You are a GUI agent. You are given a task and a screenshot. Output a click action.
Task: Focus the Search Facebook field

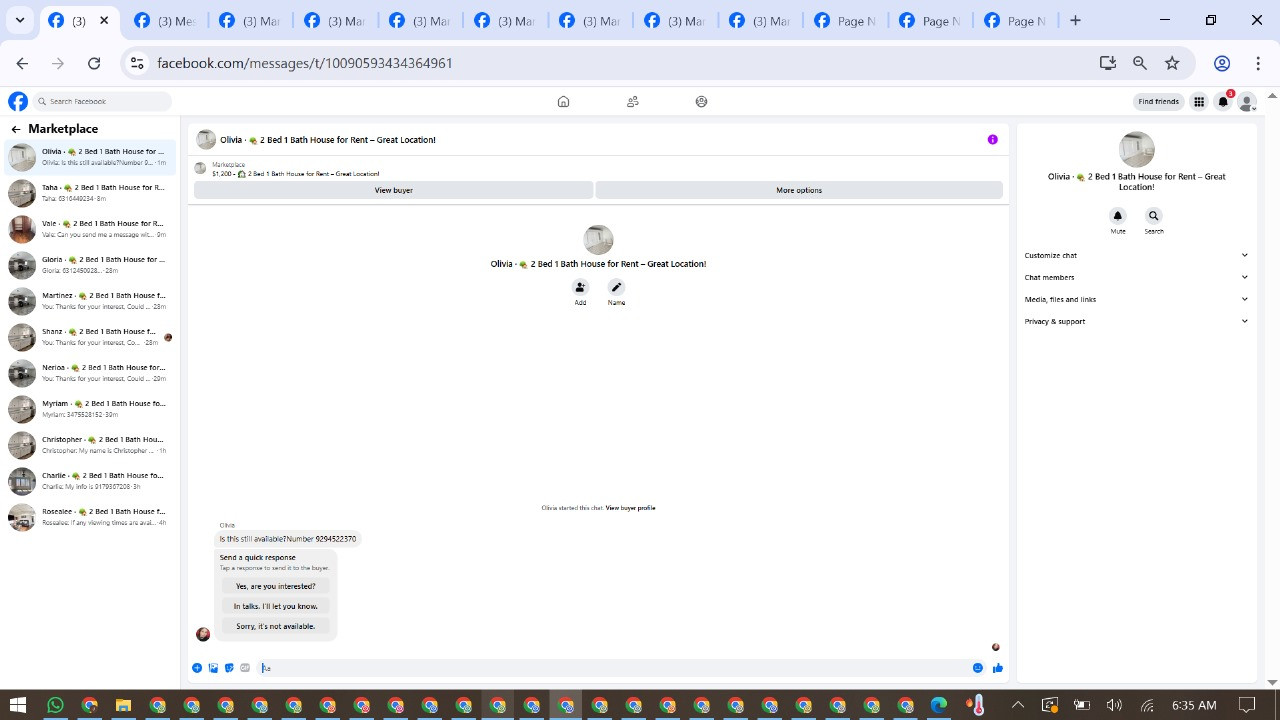click(102, 101)
